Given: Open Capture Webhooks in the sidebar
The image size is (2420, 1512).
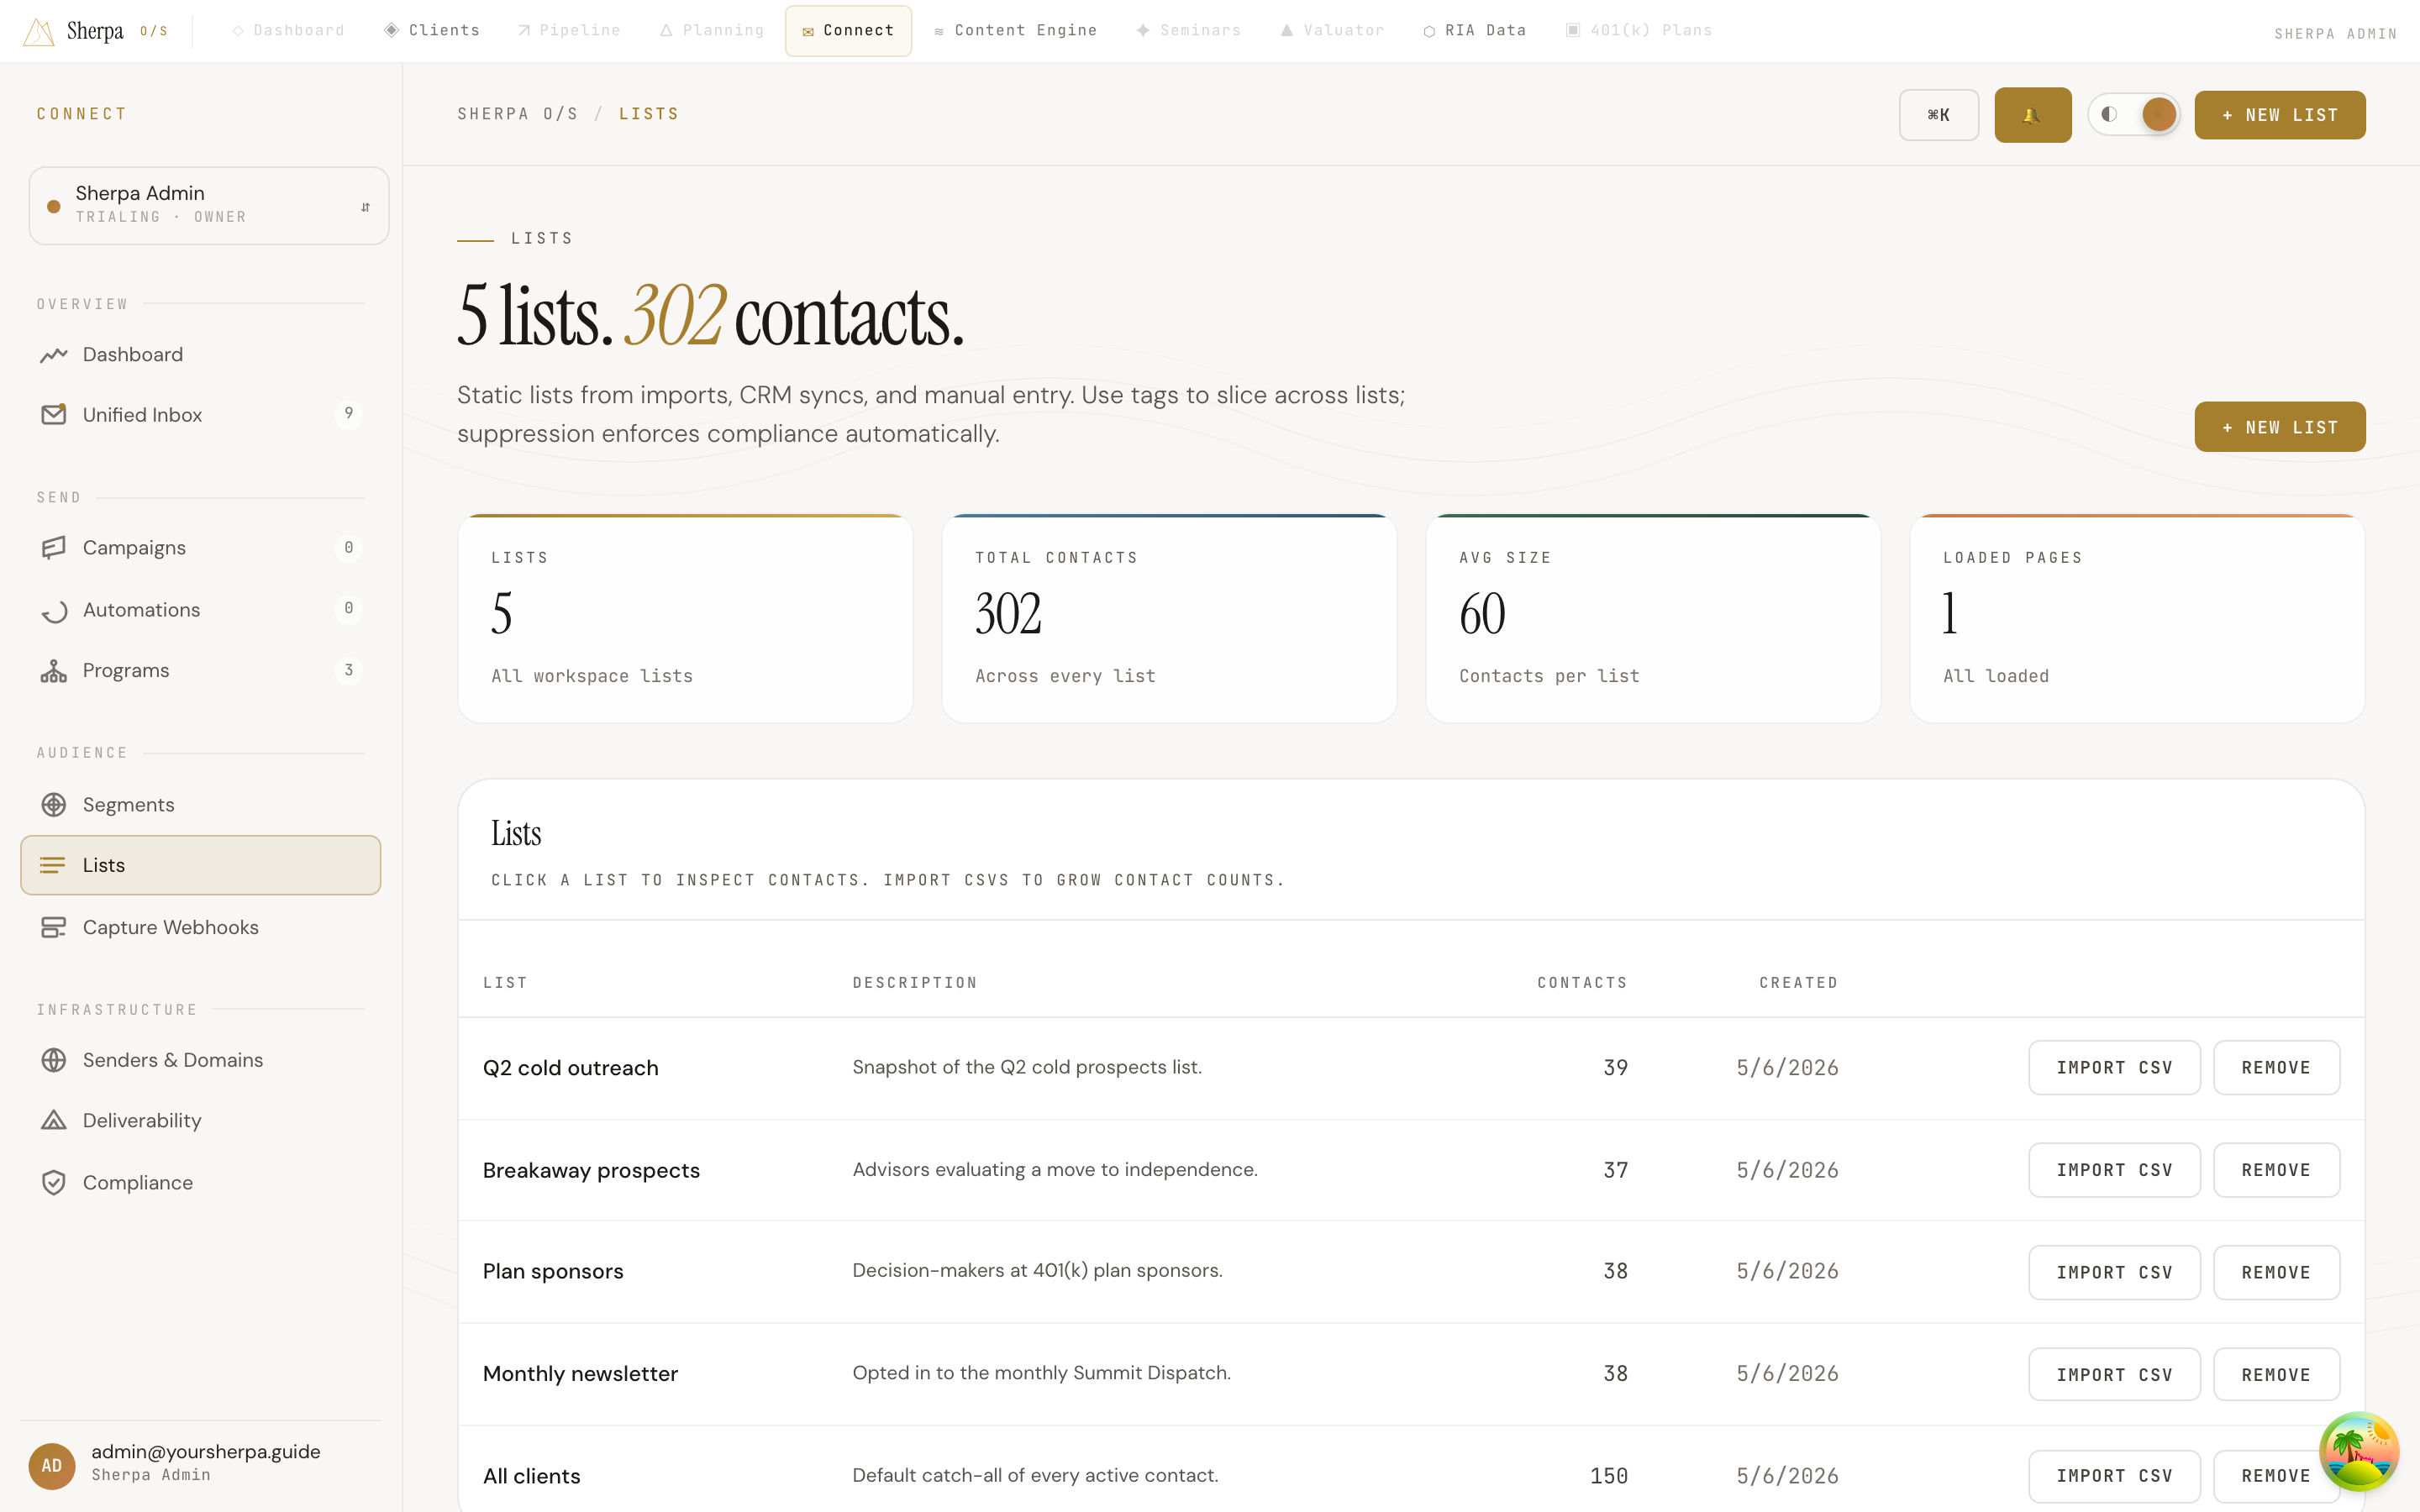Looking at the screenshot, I should [200, 927].
